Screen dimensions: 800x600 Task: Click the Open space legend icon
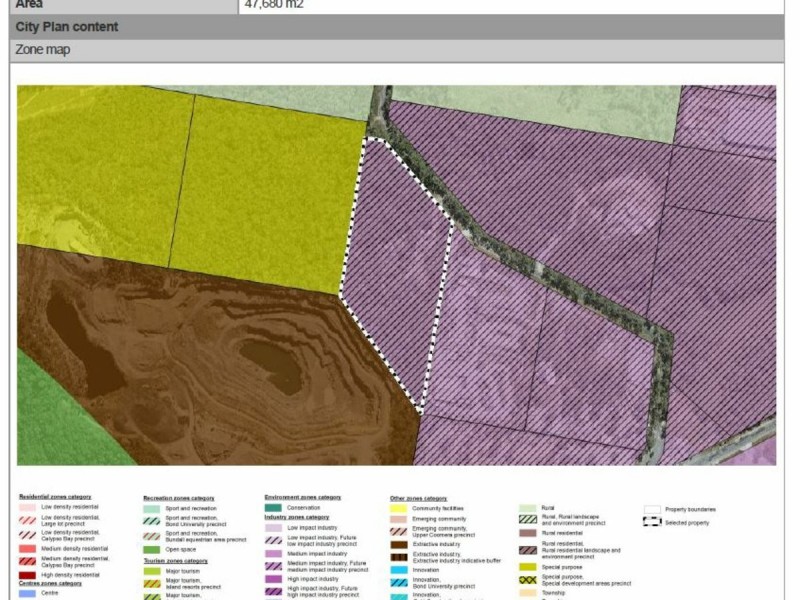tap(152, 549)
